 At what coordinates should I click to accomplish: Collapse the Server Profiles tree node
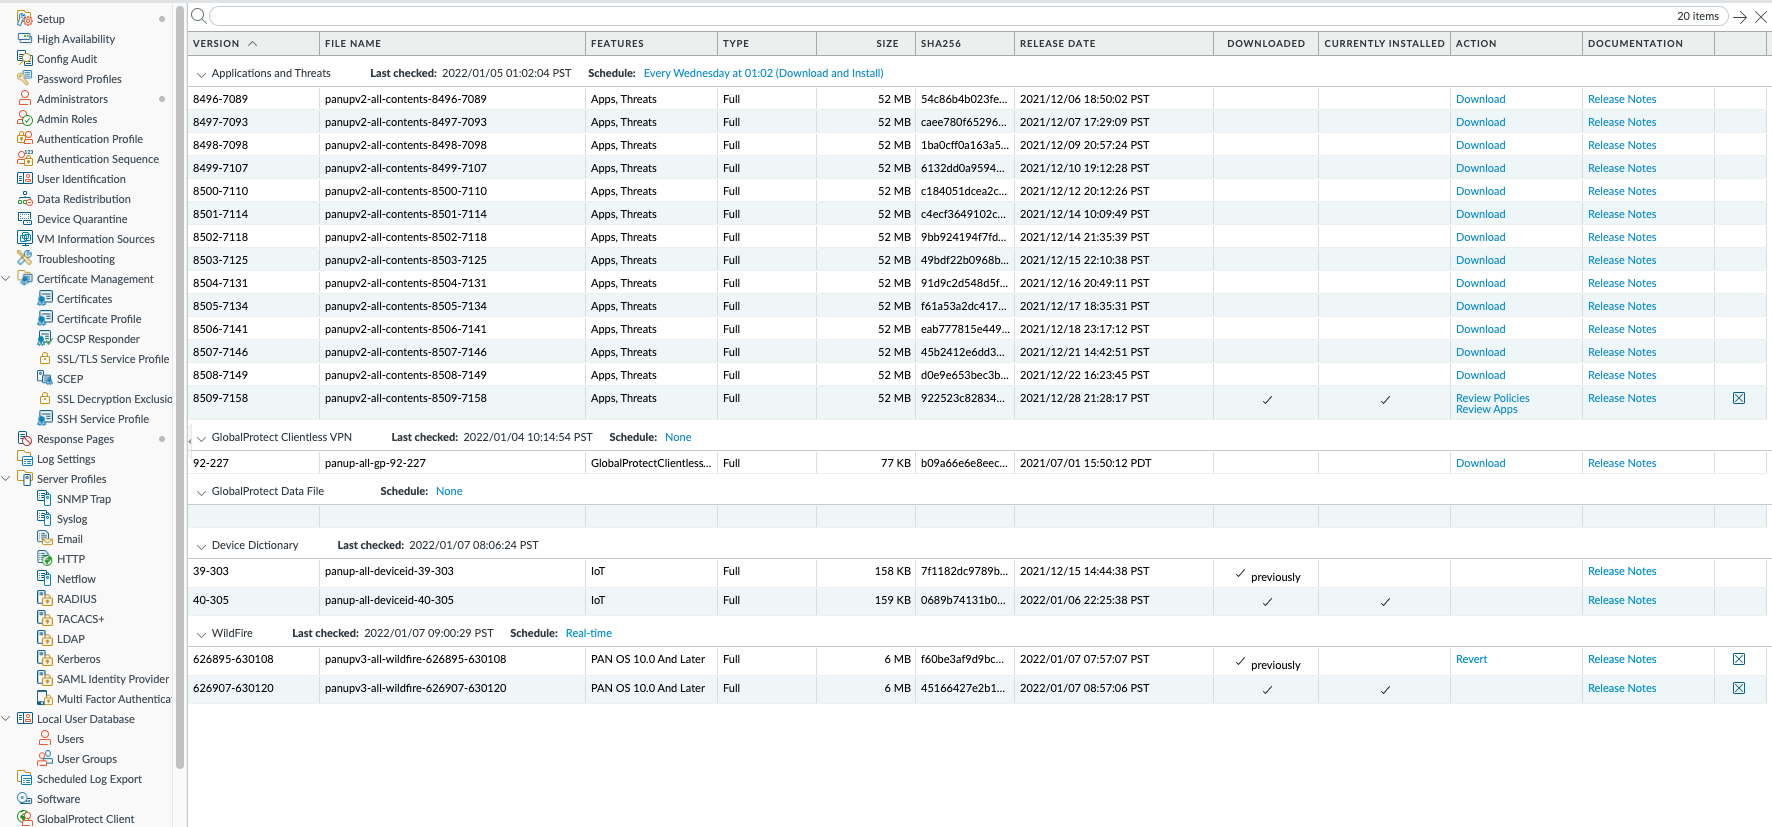7,479
